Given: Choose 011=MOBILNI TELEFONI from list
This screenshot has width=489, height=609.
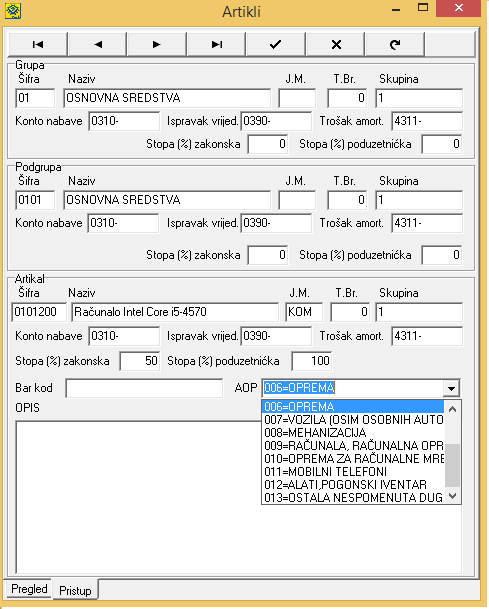Looking at the screenshot, I should coord(353,472).
